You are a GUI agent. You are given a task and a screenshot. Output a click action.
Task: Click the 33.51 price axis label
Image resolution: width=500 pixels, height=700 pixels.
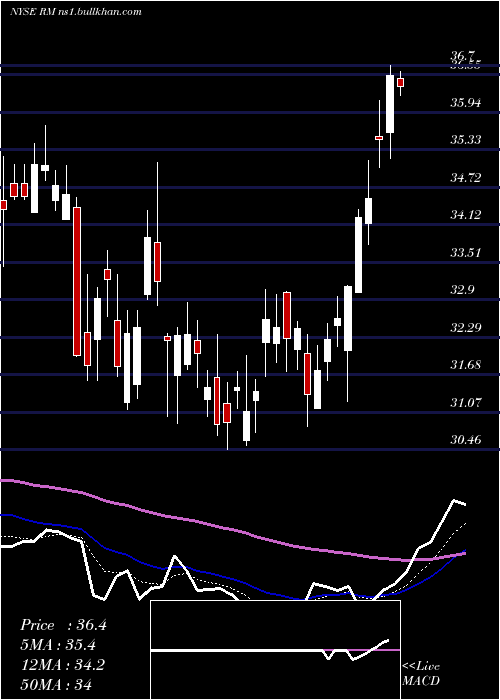tap(465, 253)
